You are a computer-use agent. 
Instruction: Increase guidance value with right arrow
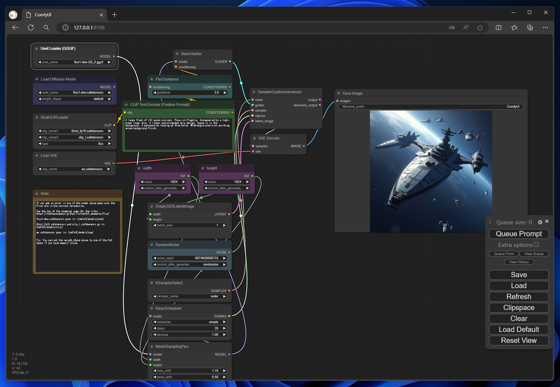point(225,92)
